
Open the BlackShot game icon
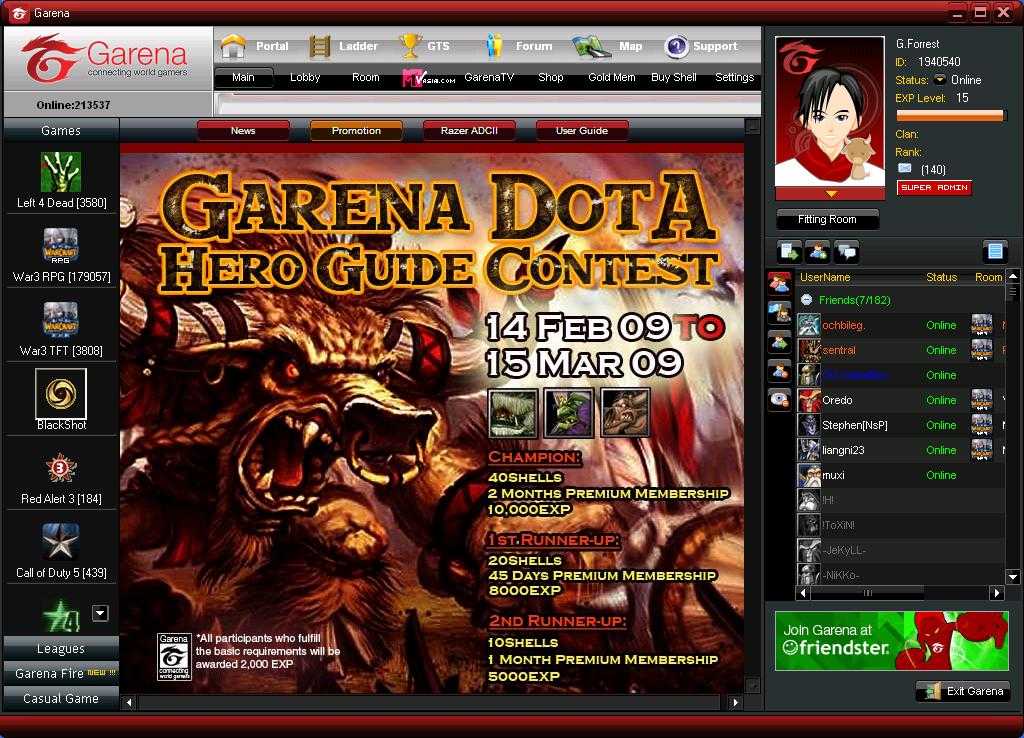coord(61,393)
